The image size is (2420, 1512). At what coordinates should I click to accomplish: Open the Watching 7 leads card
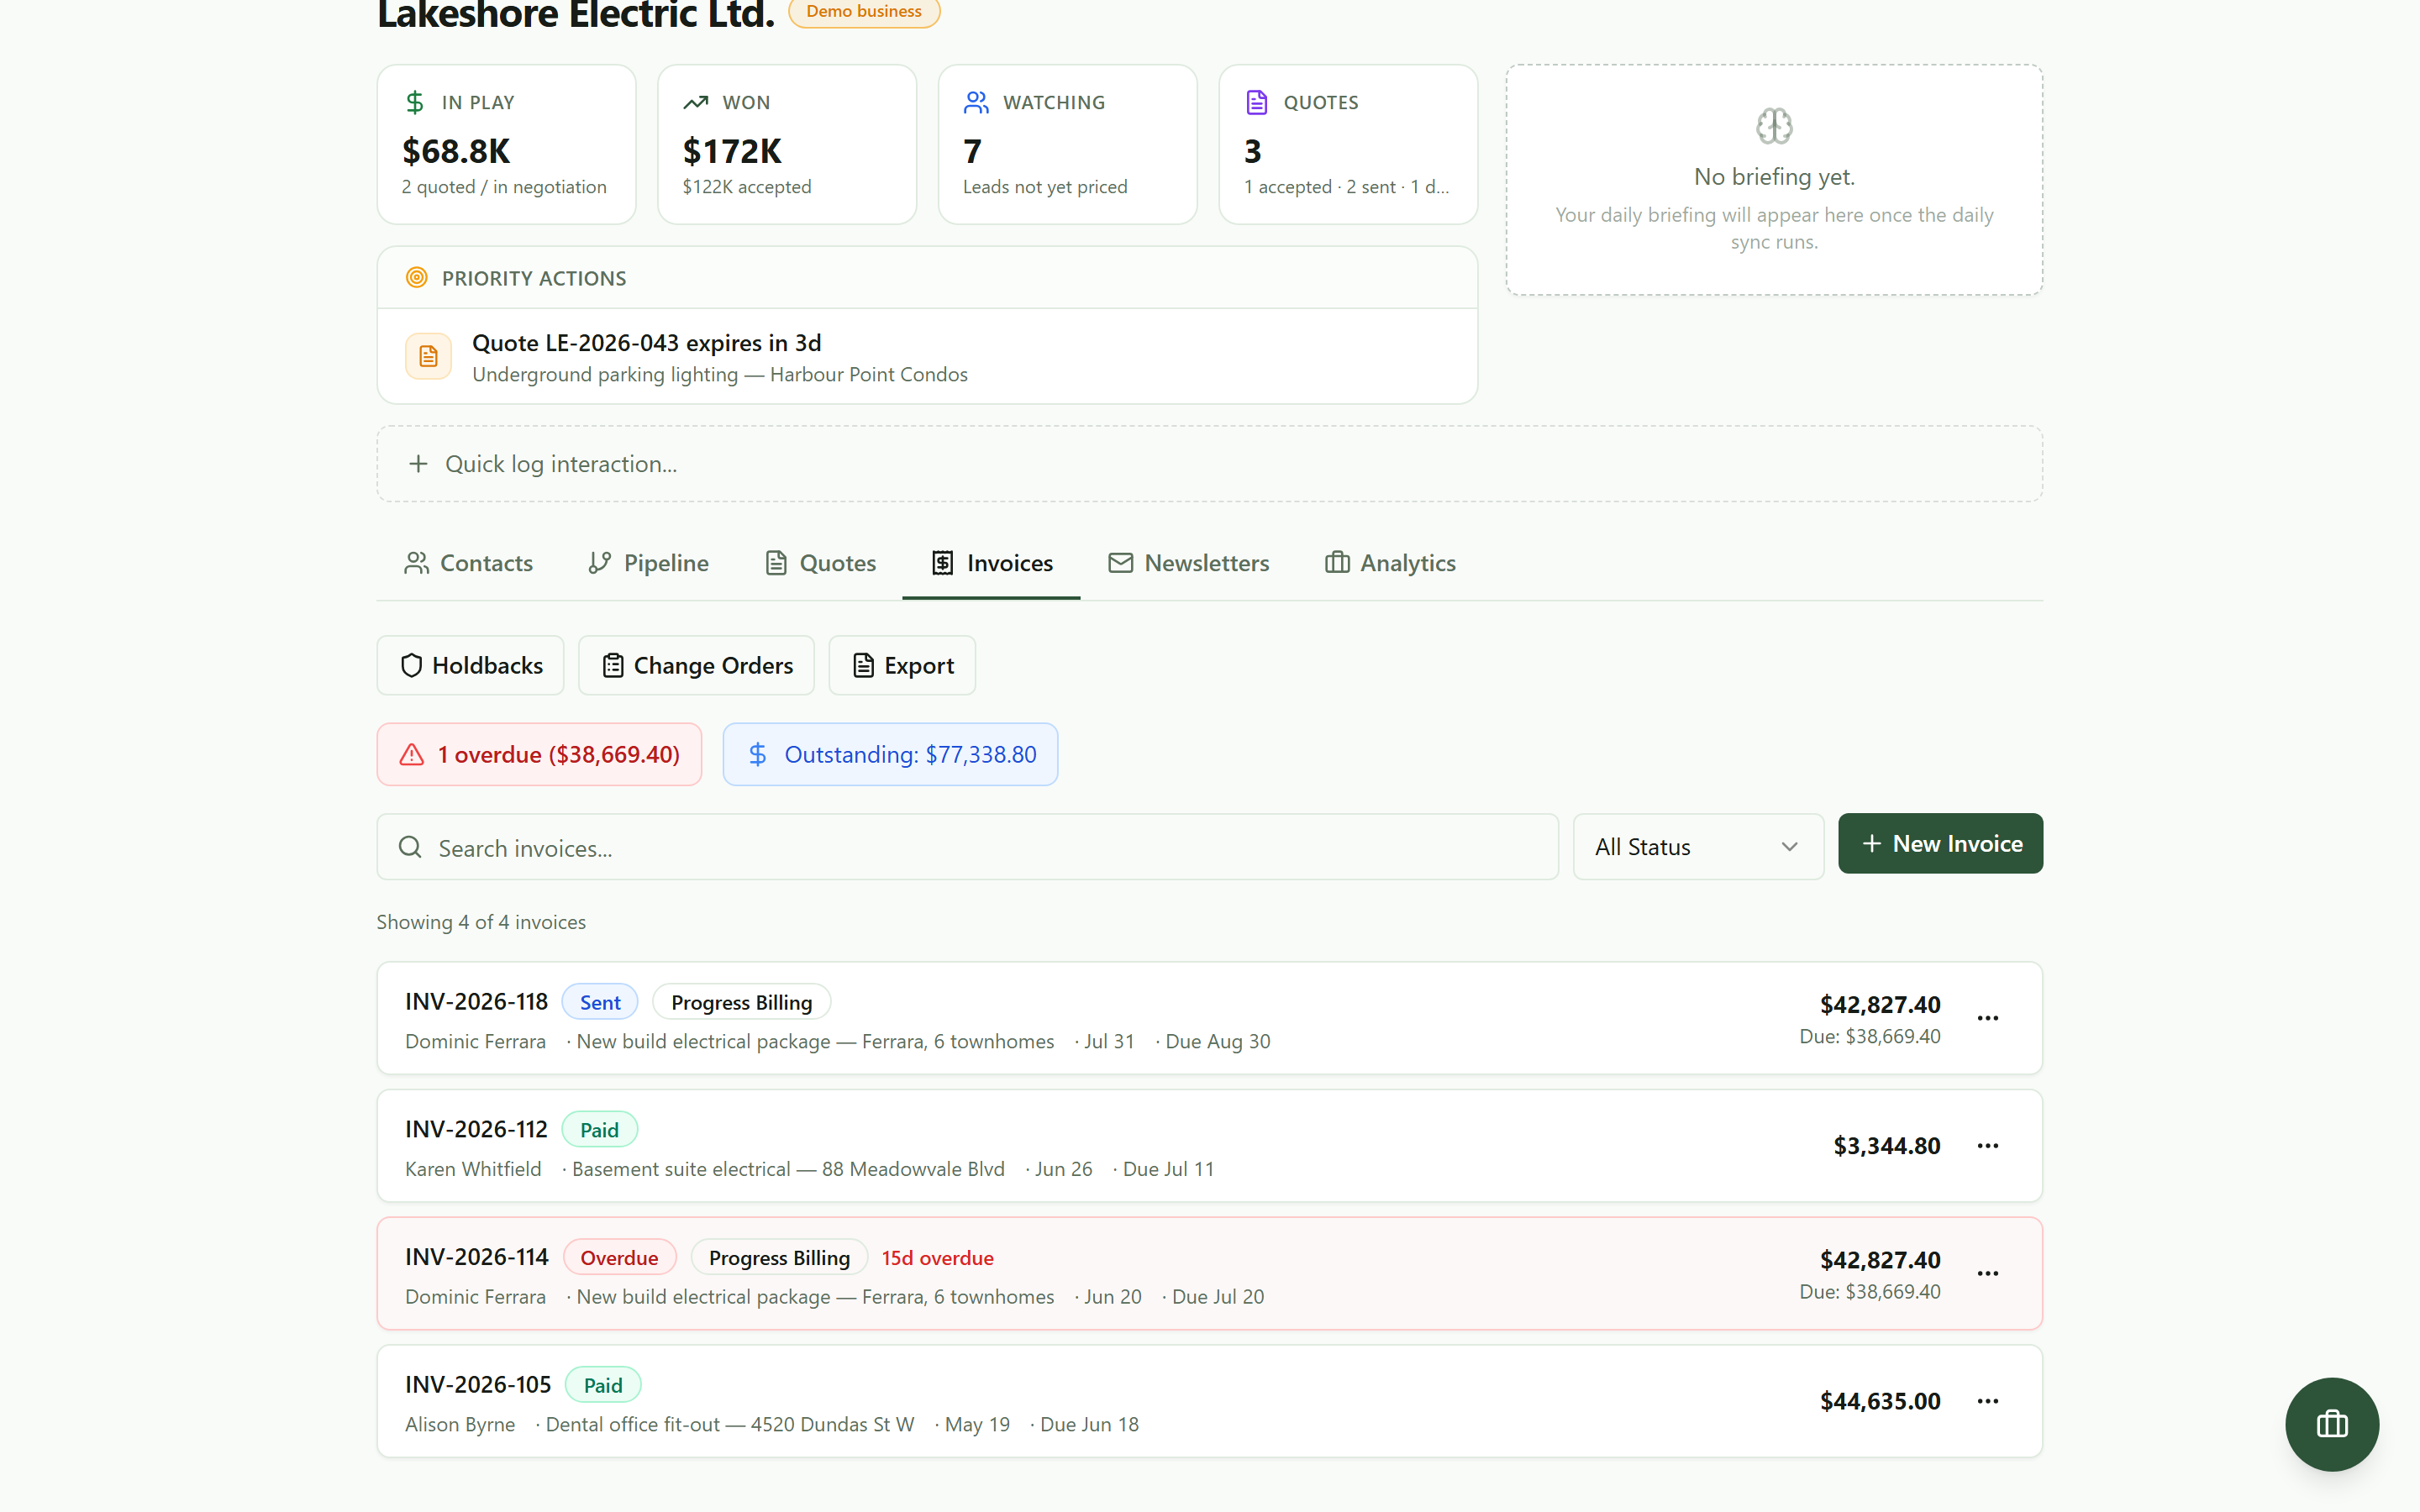point(1067,145)
